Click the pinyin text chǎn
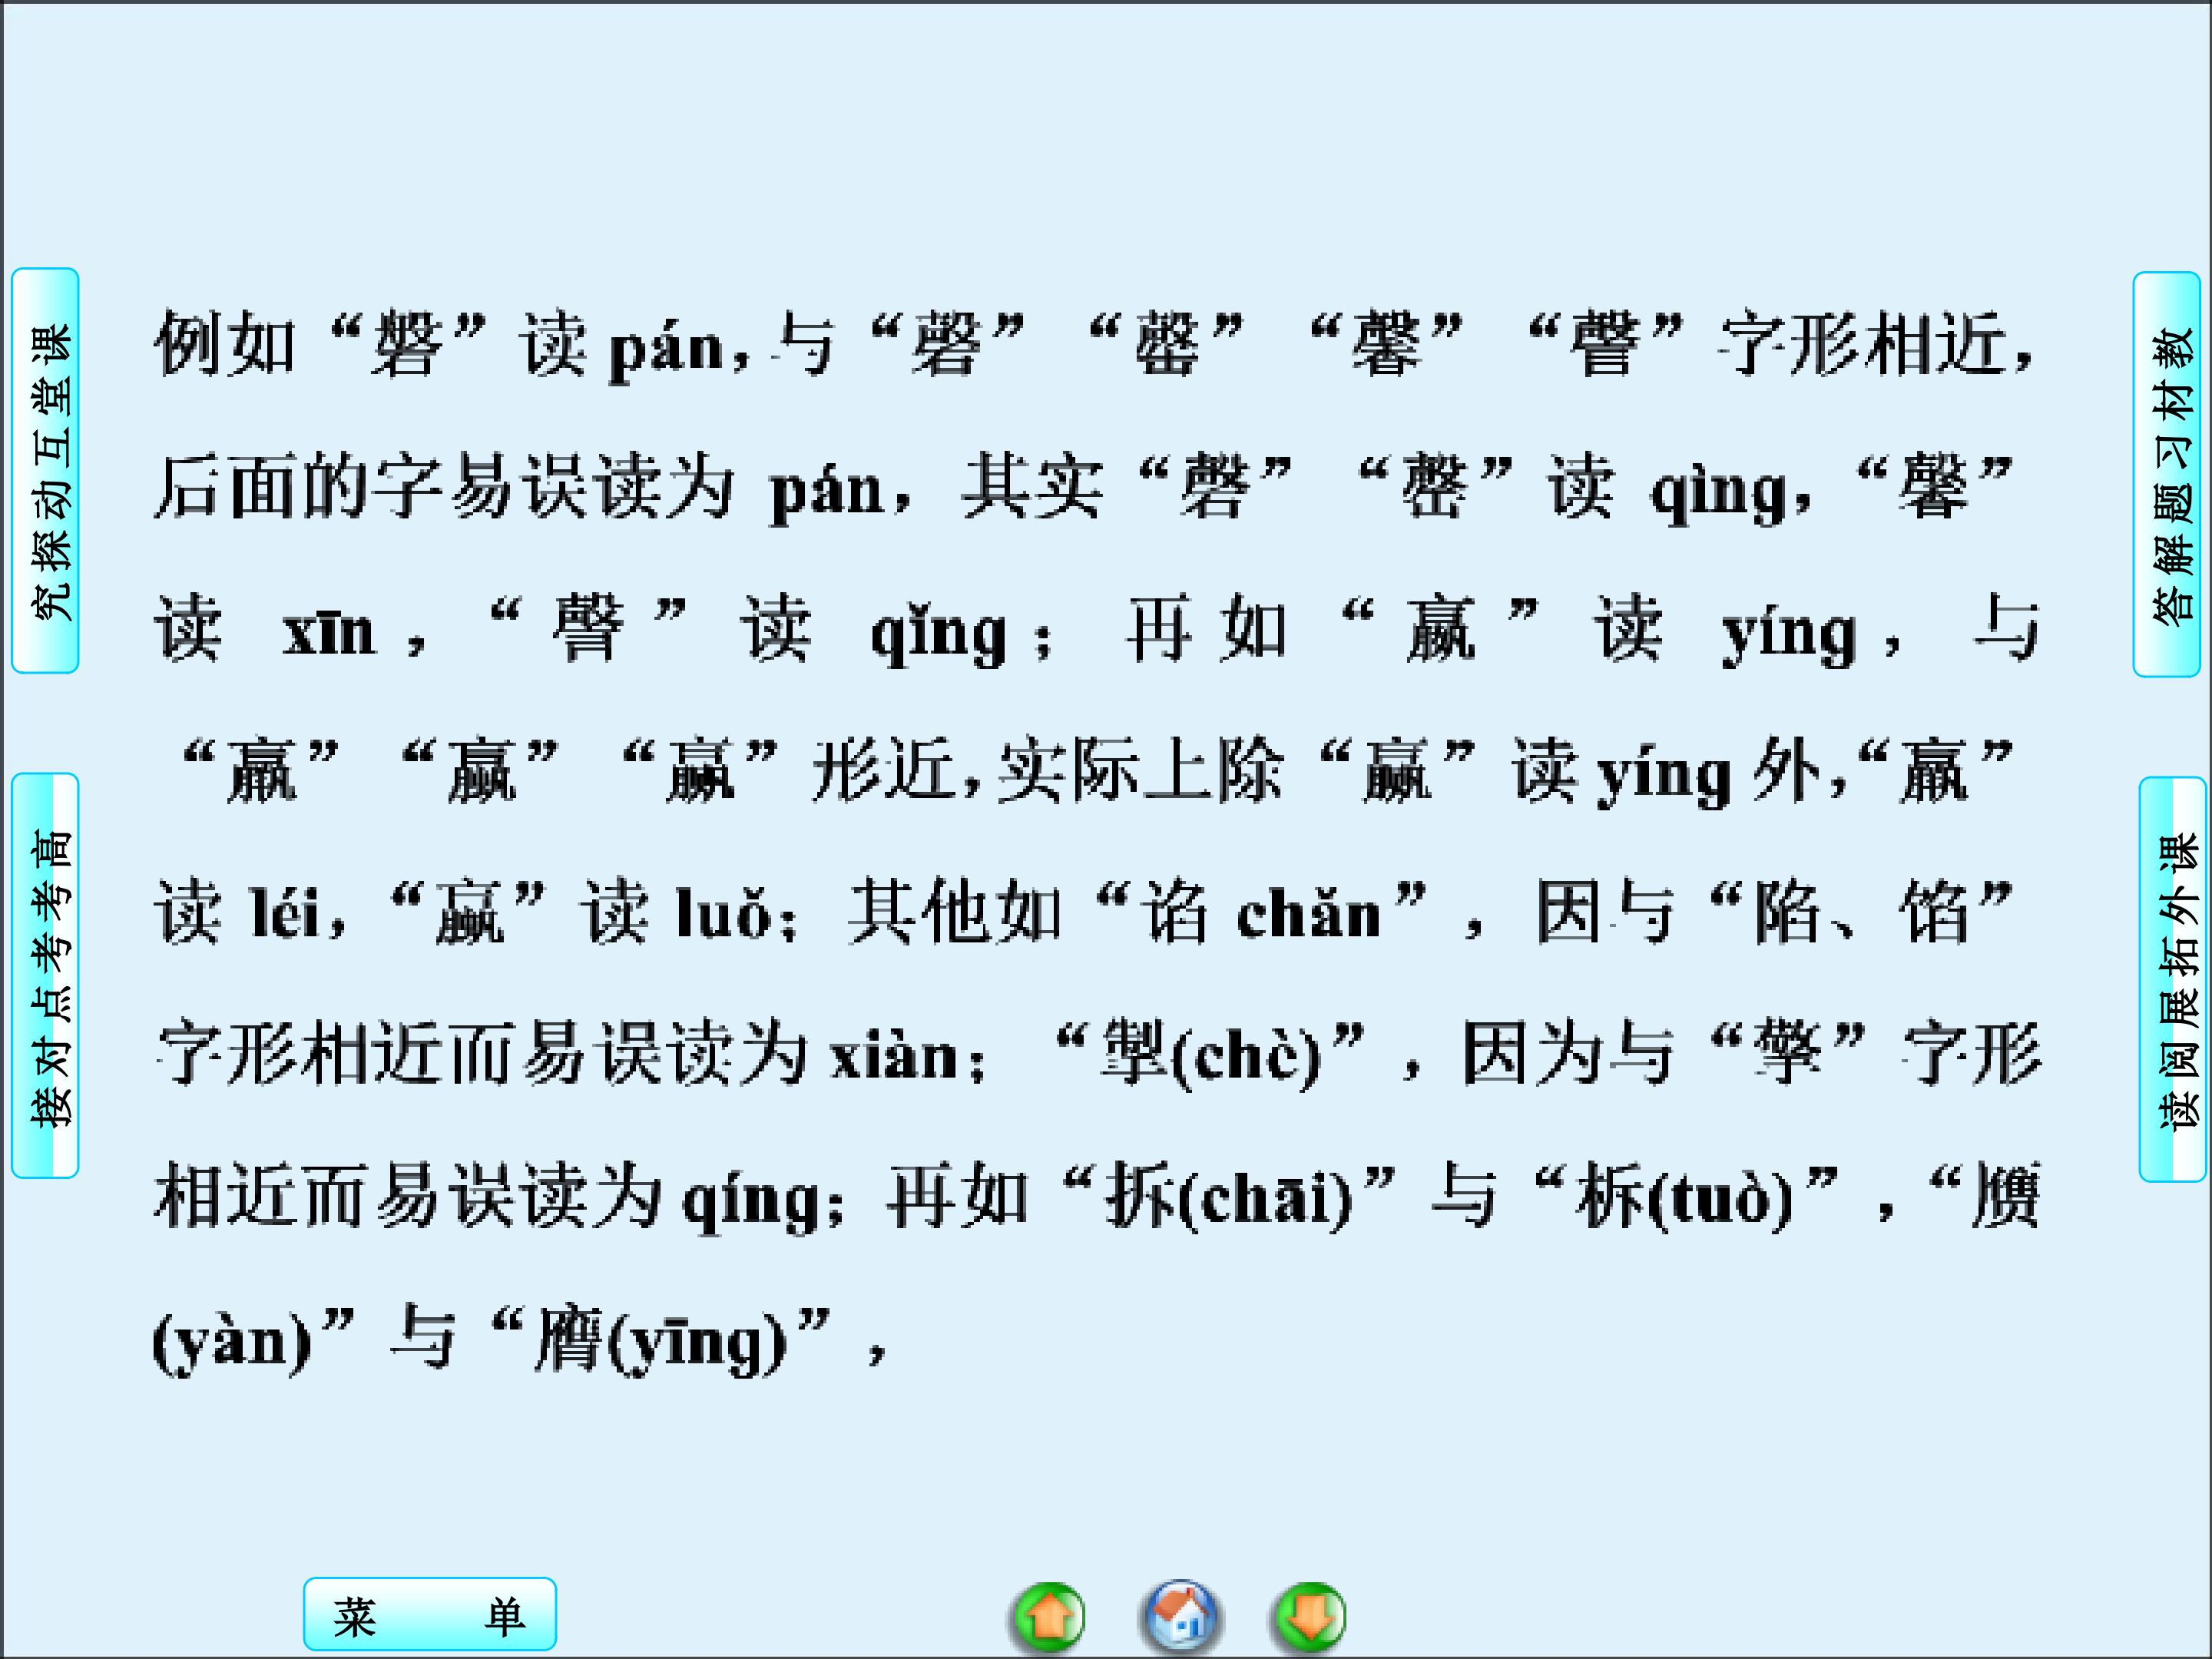This screenshot has height=1659, width=2212. [x=1308, y=914]
